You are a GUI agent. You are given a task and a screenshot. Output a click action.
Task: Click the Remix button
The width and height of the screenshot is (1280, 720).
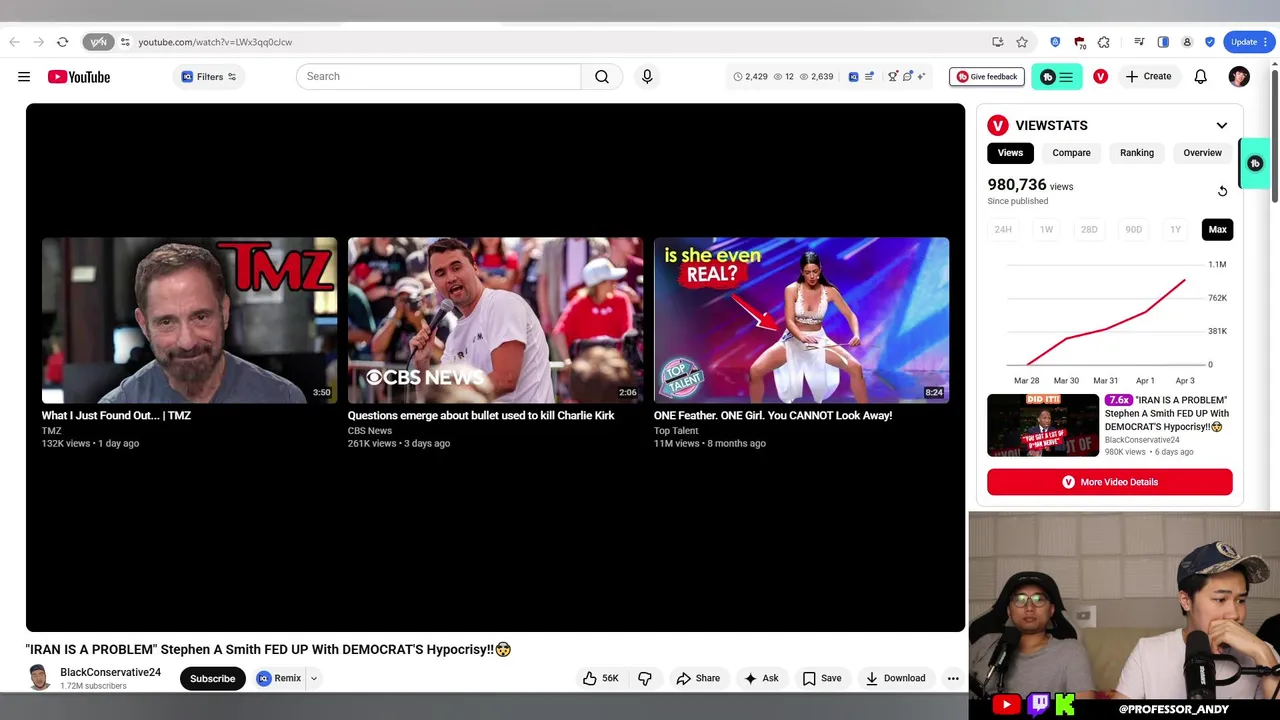pyautogui.click(x=279, y=679)
